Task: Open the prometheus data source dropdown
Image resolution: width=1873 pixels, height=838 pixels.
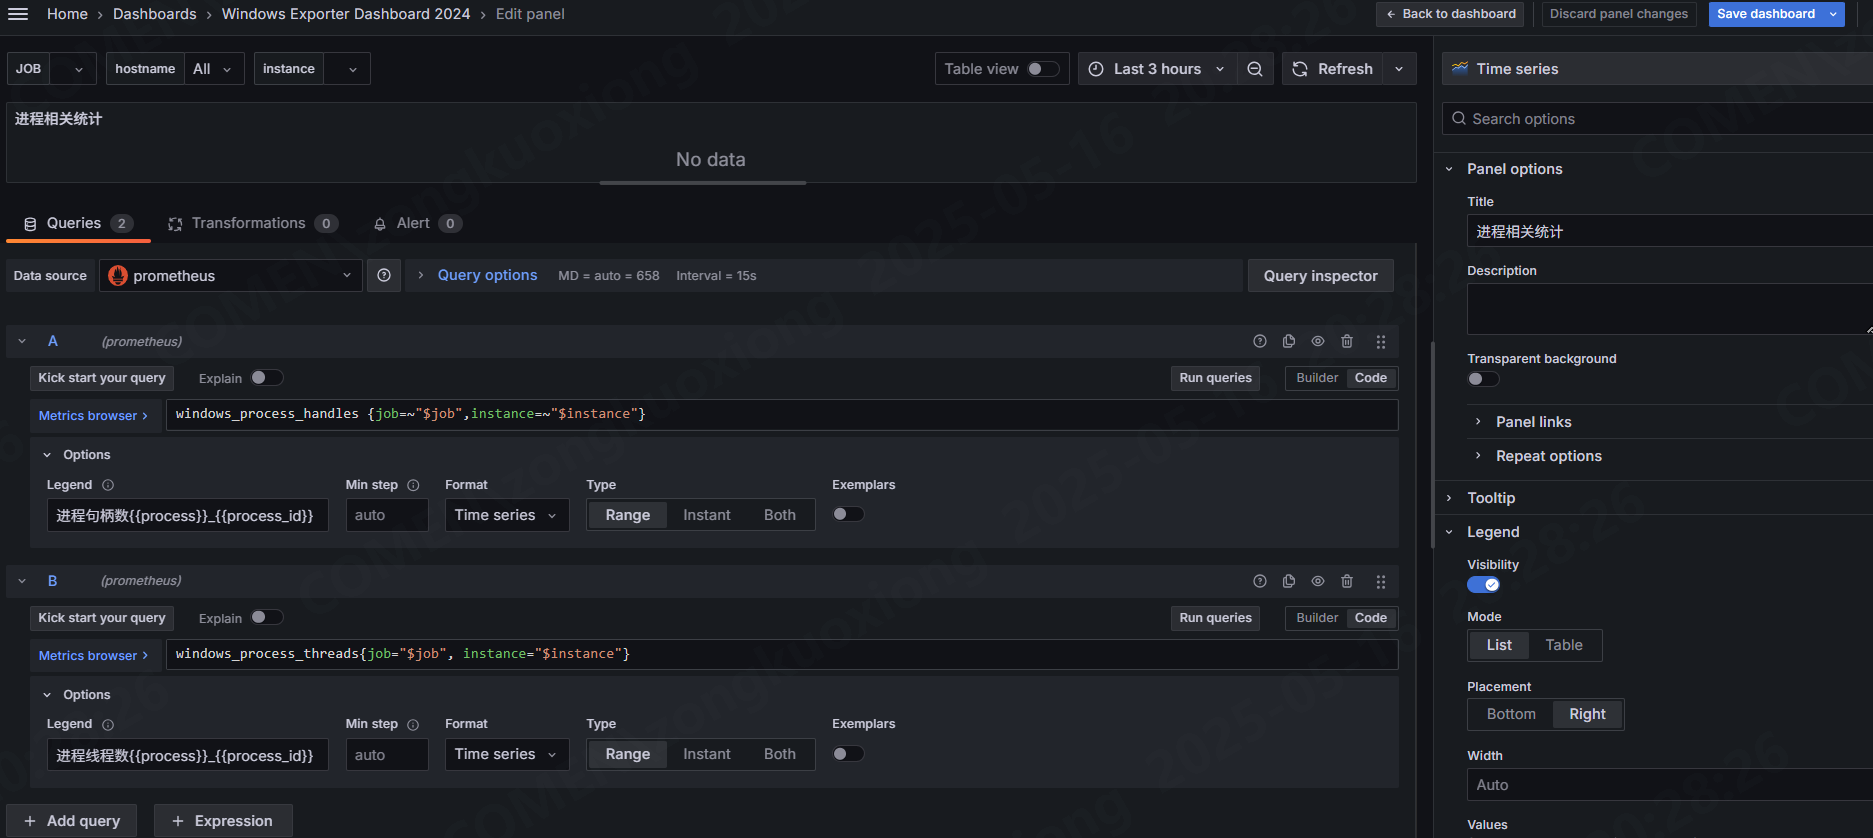Action: [230, 276]
